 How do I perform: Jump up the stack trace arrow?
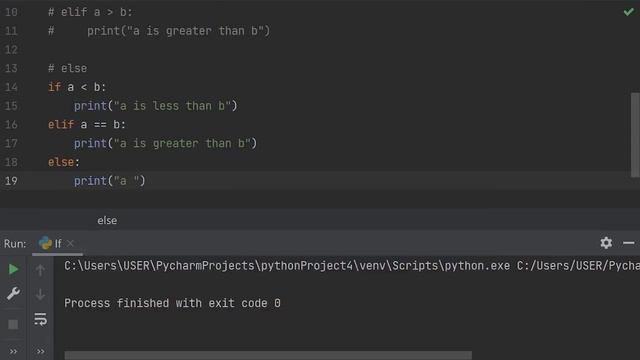click(x=40, y=270)
